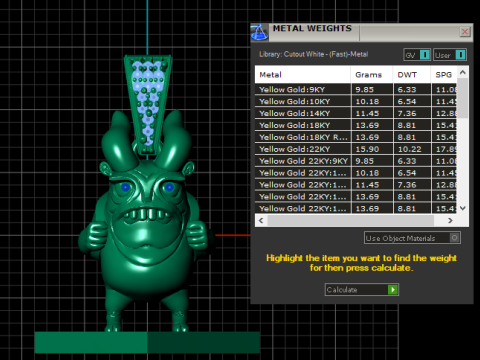Click the DWT column header
This screenshot has width=480, height=360.
(412, 75)
